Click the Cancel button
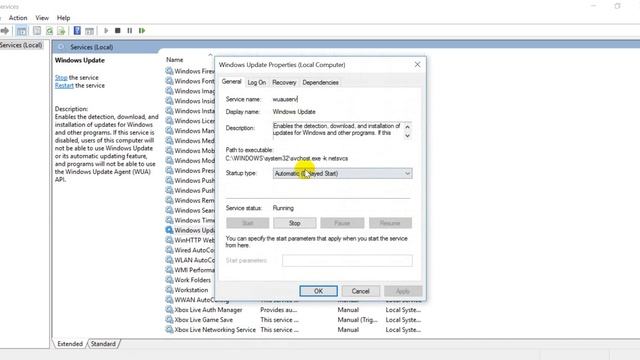This screenshot has height=360, width=640. (x=360, y=291)
